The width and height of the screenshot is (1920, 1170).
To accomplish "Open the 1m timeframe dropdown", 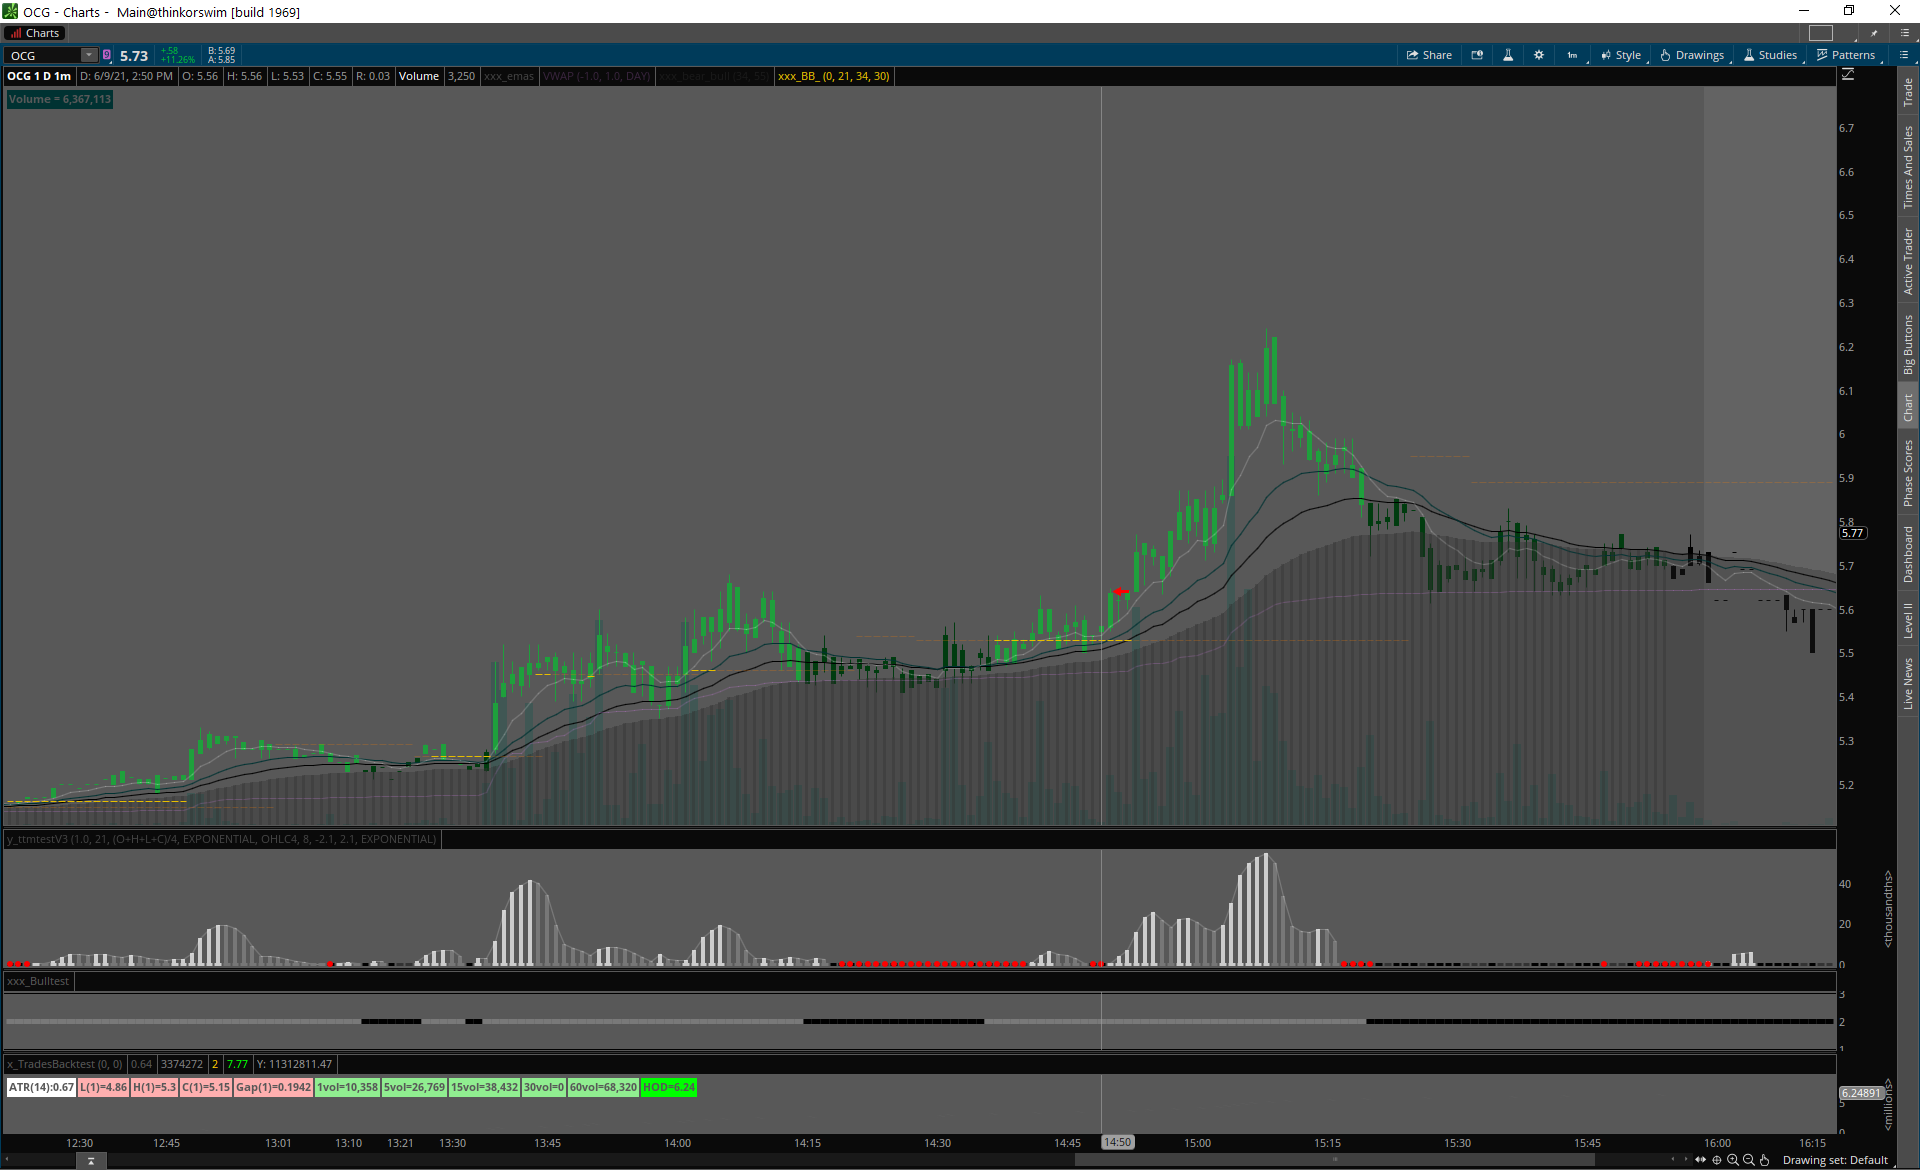I will tap(1573, 55).
